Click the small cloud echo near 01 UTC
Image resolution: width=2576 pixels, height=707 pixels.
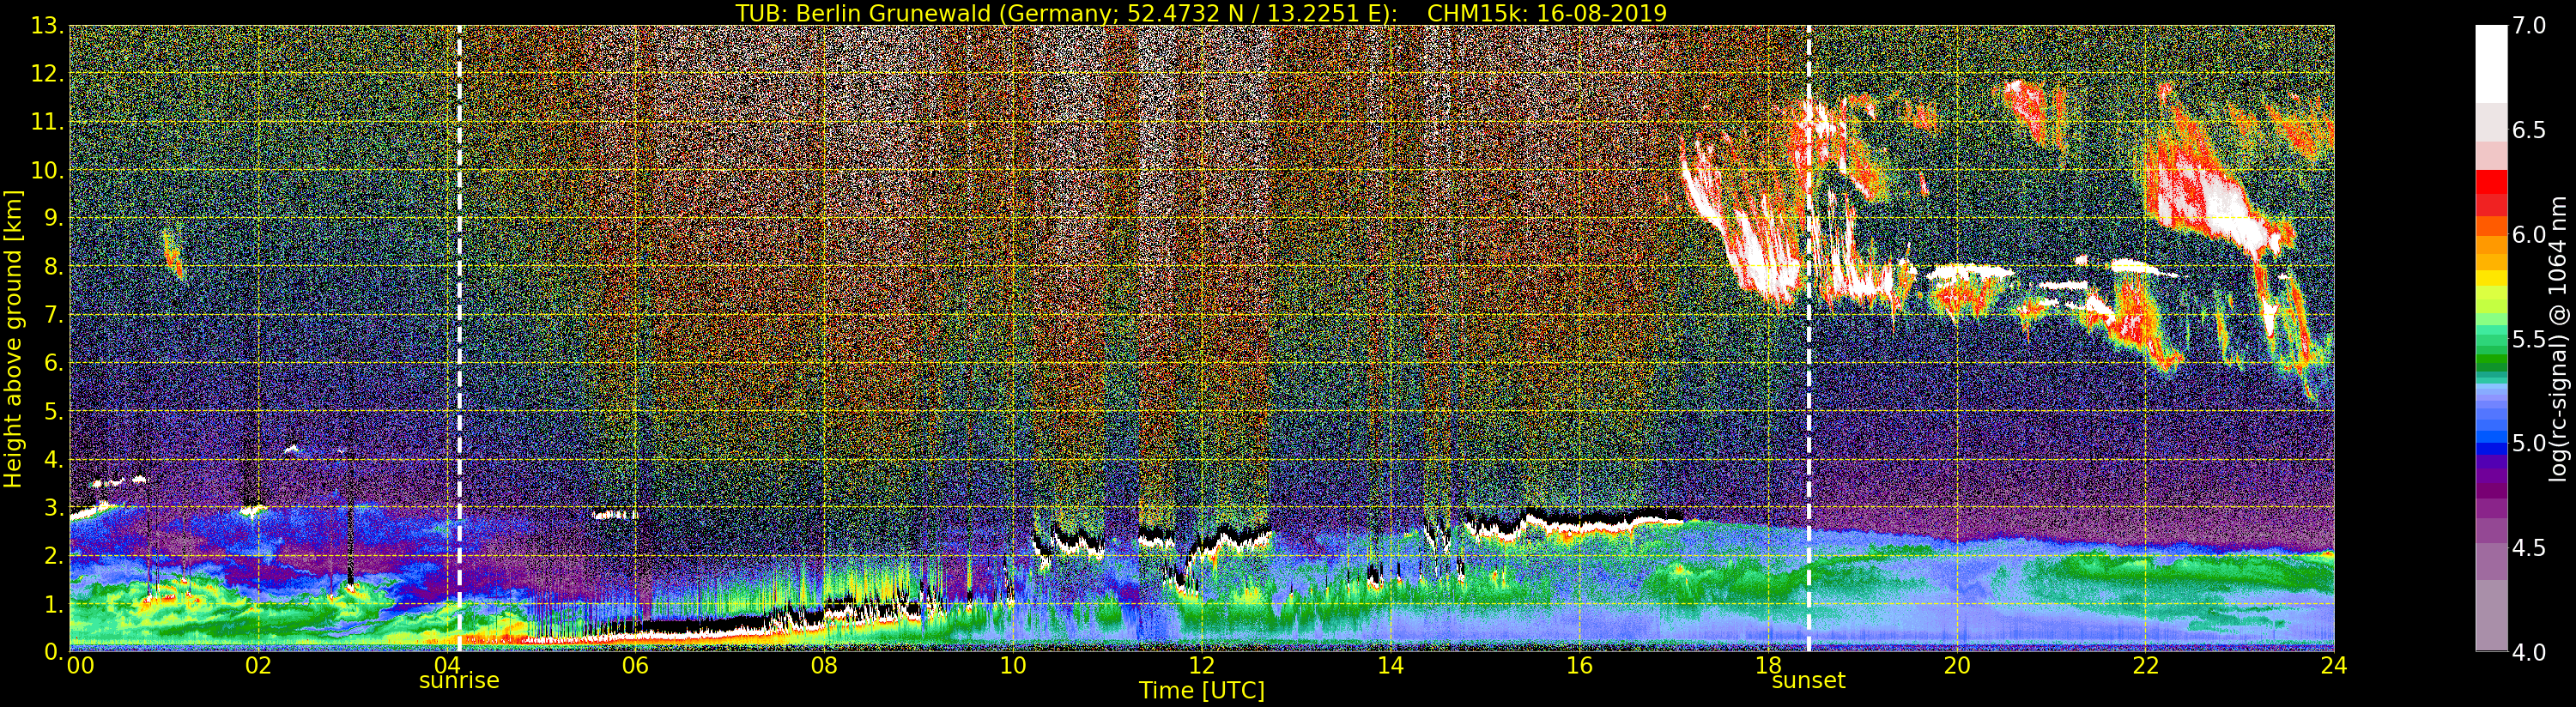point(173,253)
